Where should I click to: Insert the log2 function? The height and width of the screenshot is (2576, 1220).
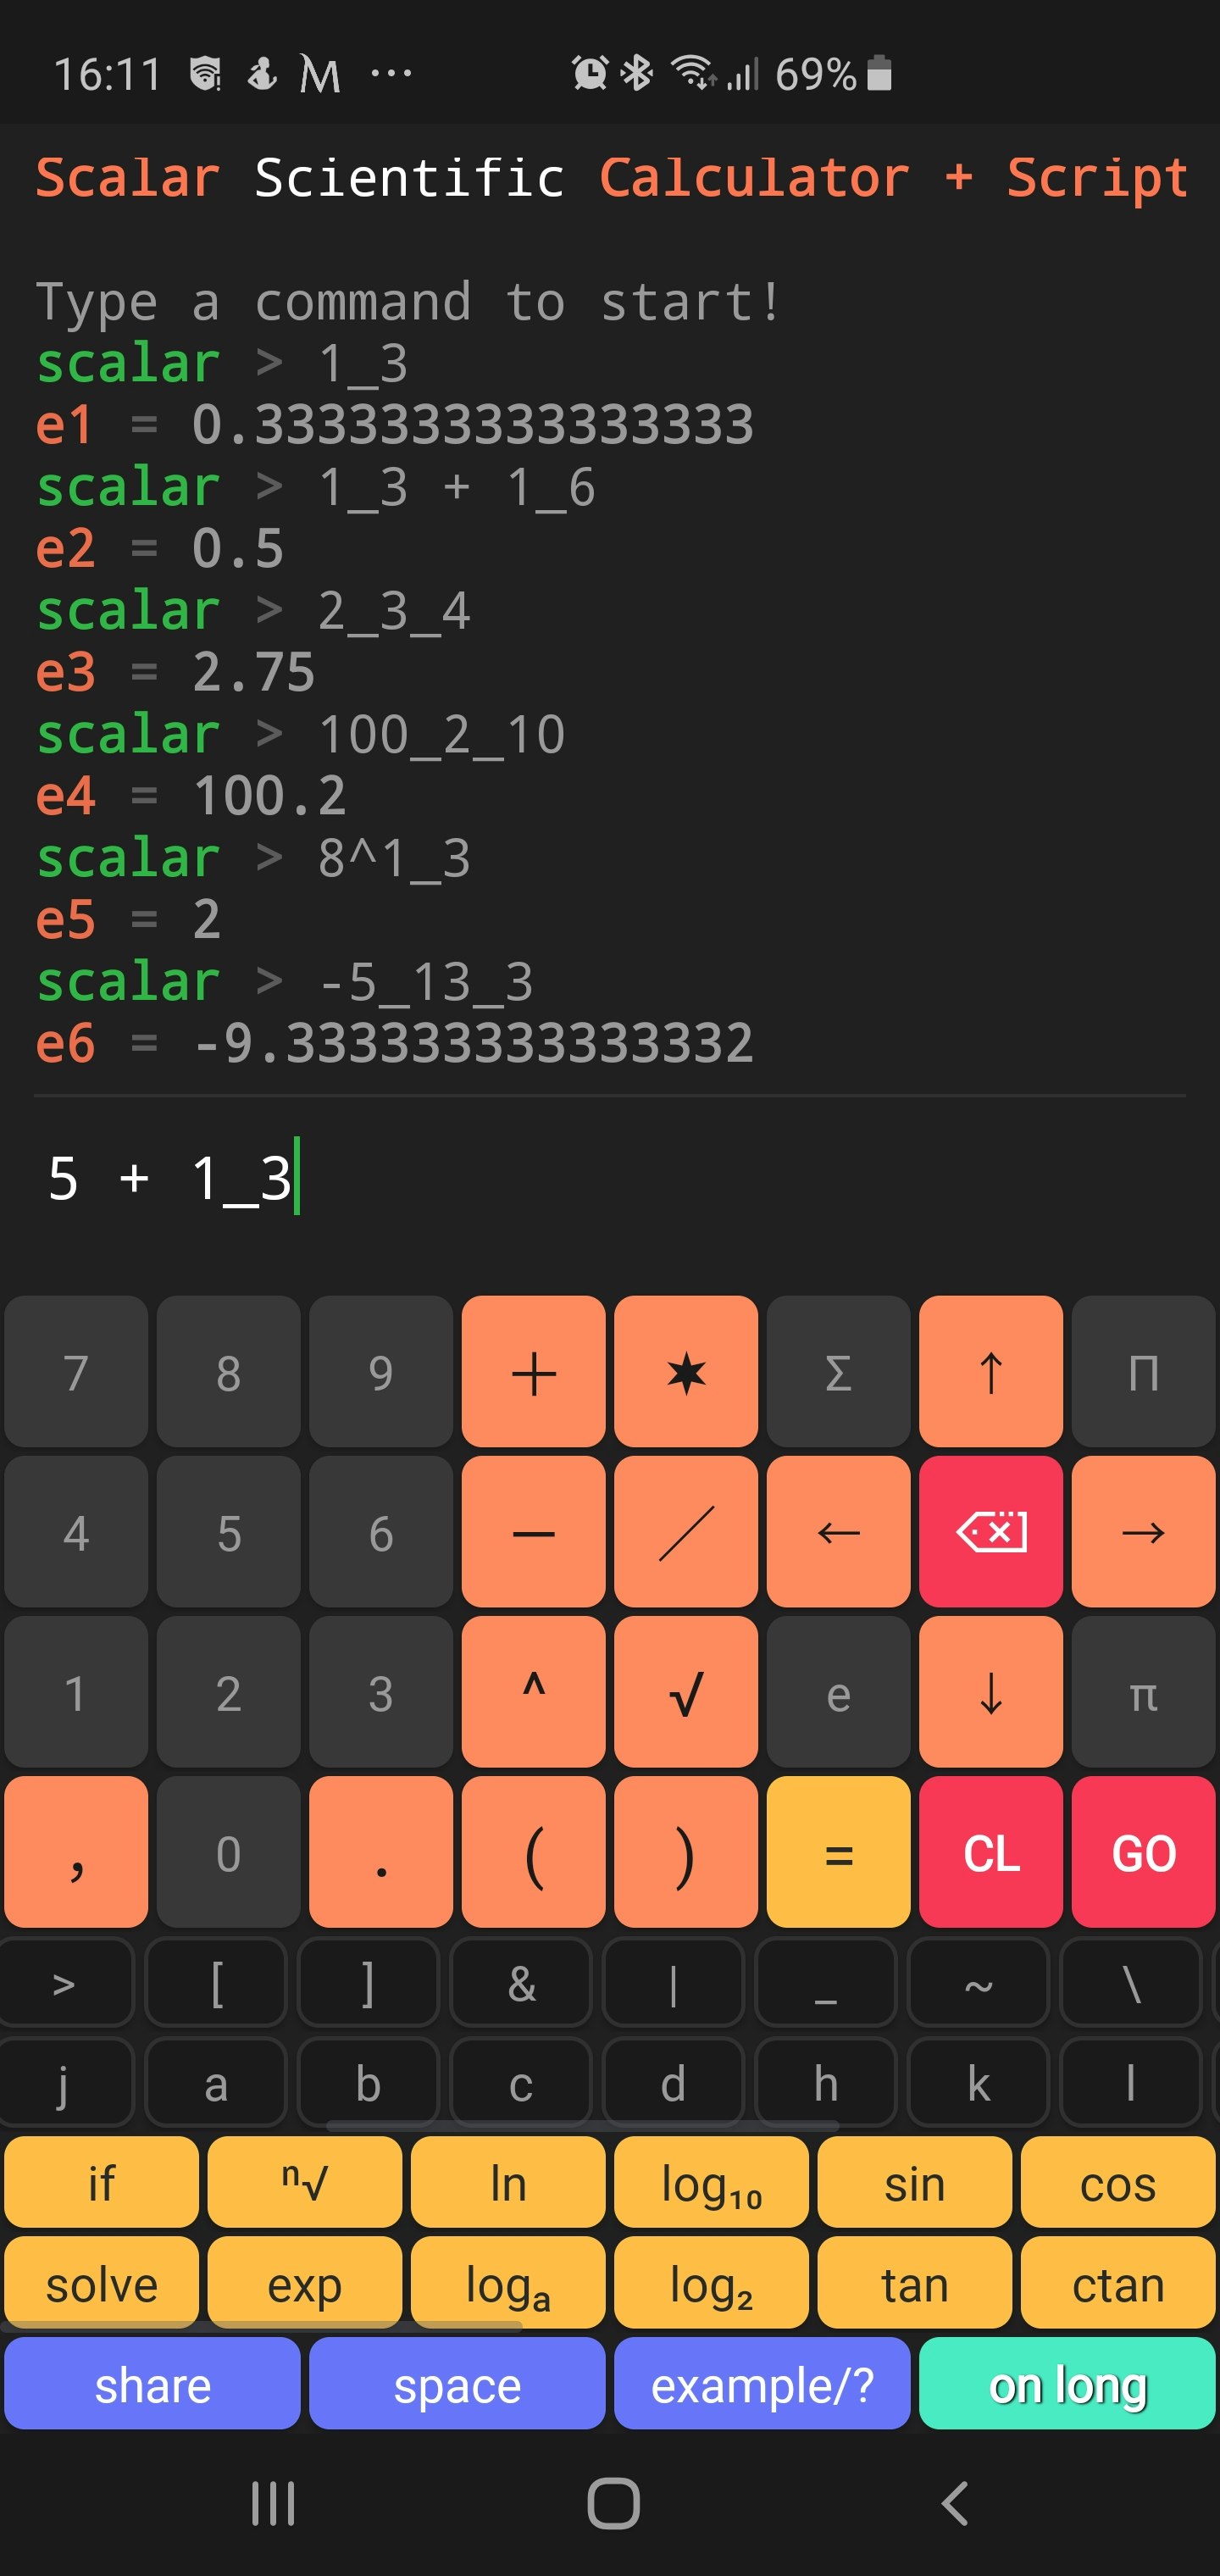point(711,2282)
